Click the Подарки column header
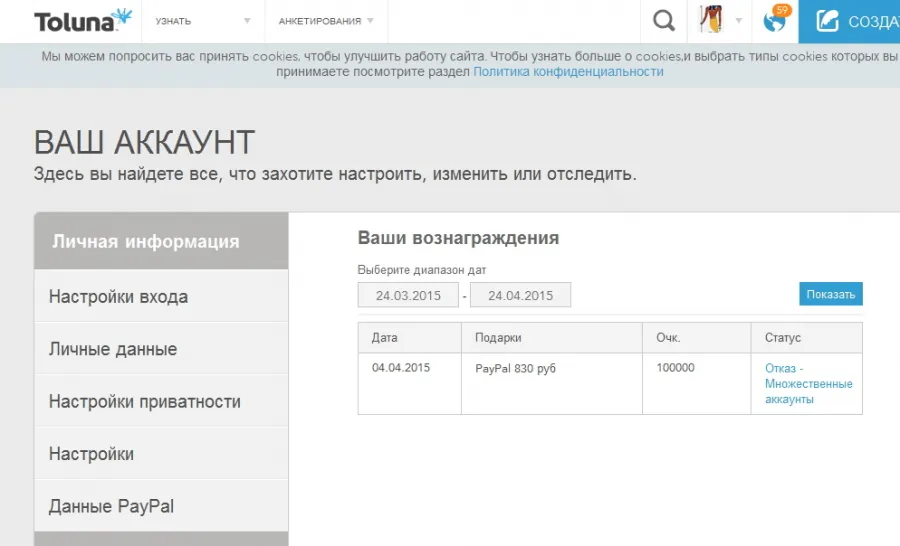900x546 pixels. 552,338
